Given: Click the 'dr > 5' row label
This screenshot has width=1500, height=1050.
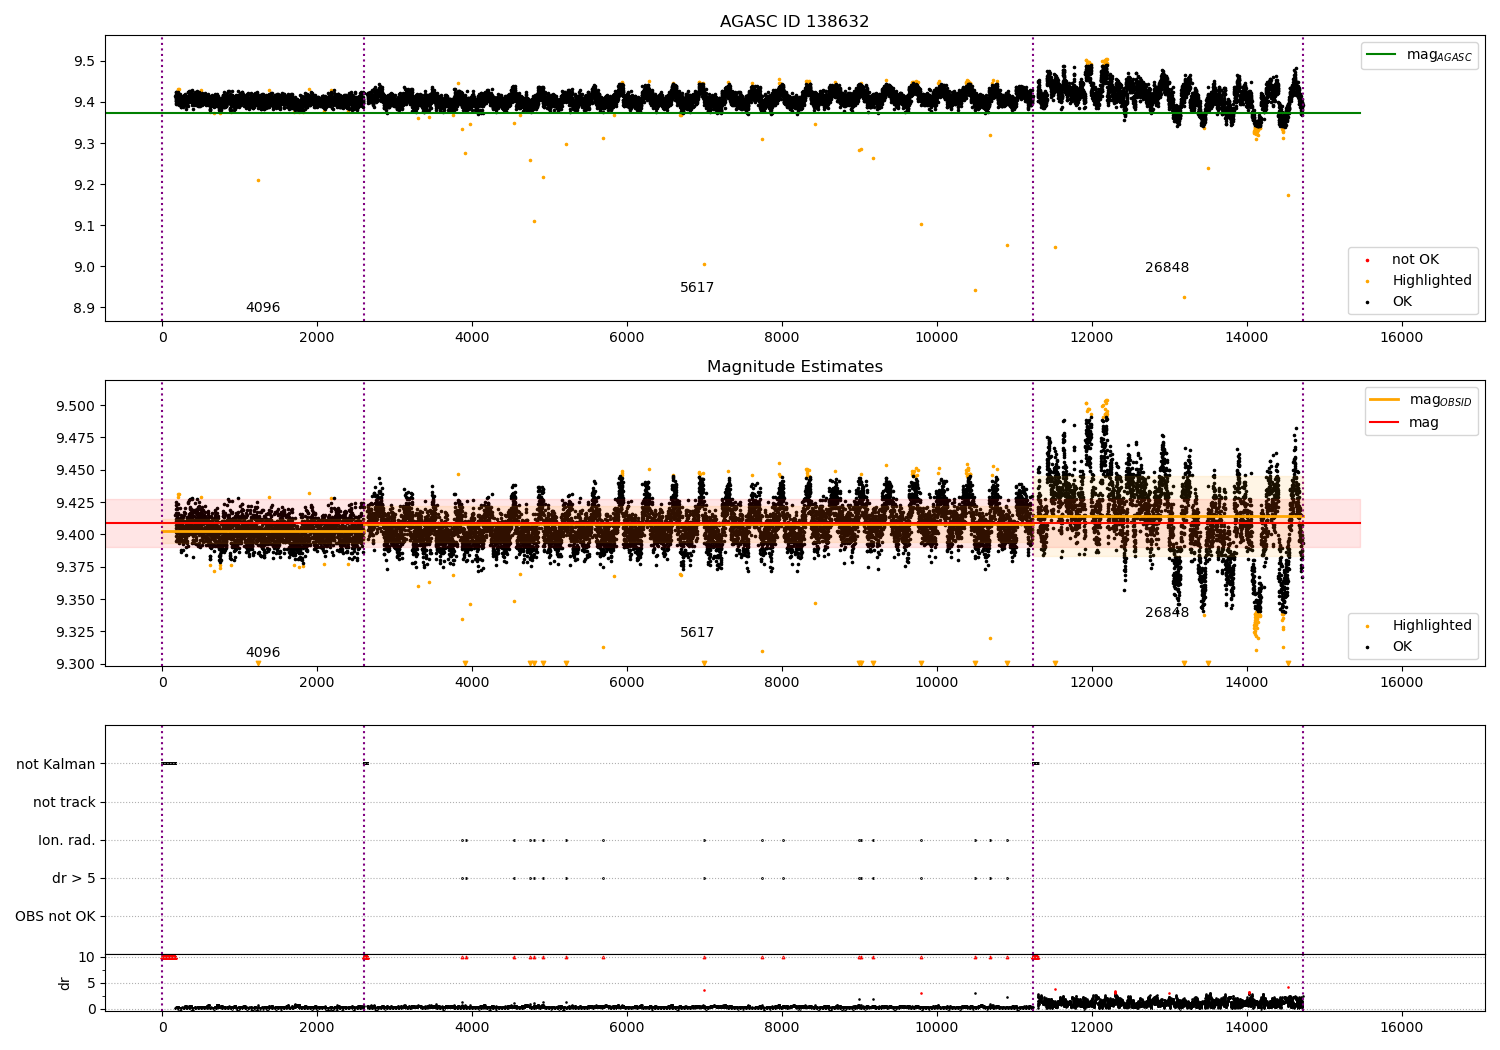Looking at the screenshot, I should coord(74,878).
